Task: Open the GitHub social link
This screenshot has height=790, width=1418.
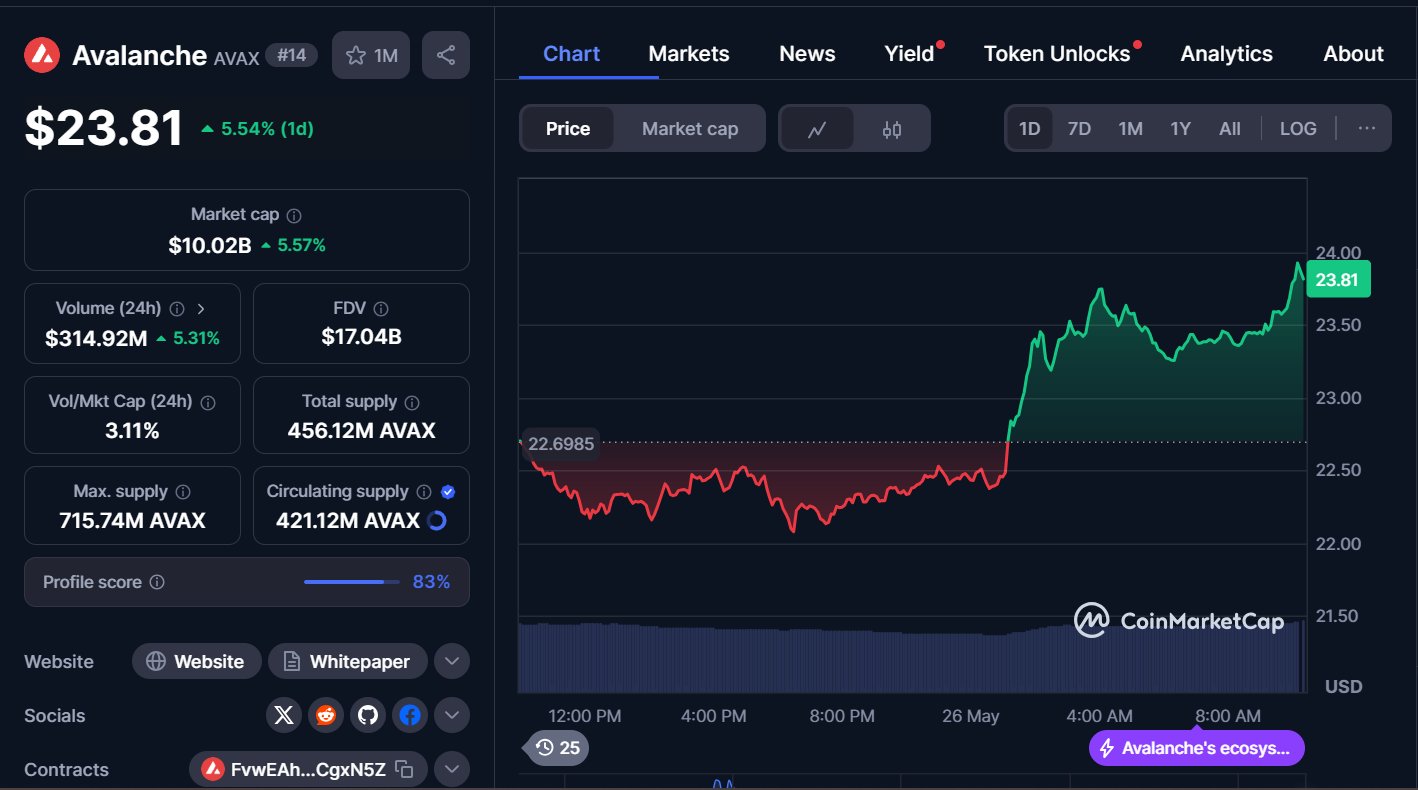Action: coord(368,715)
